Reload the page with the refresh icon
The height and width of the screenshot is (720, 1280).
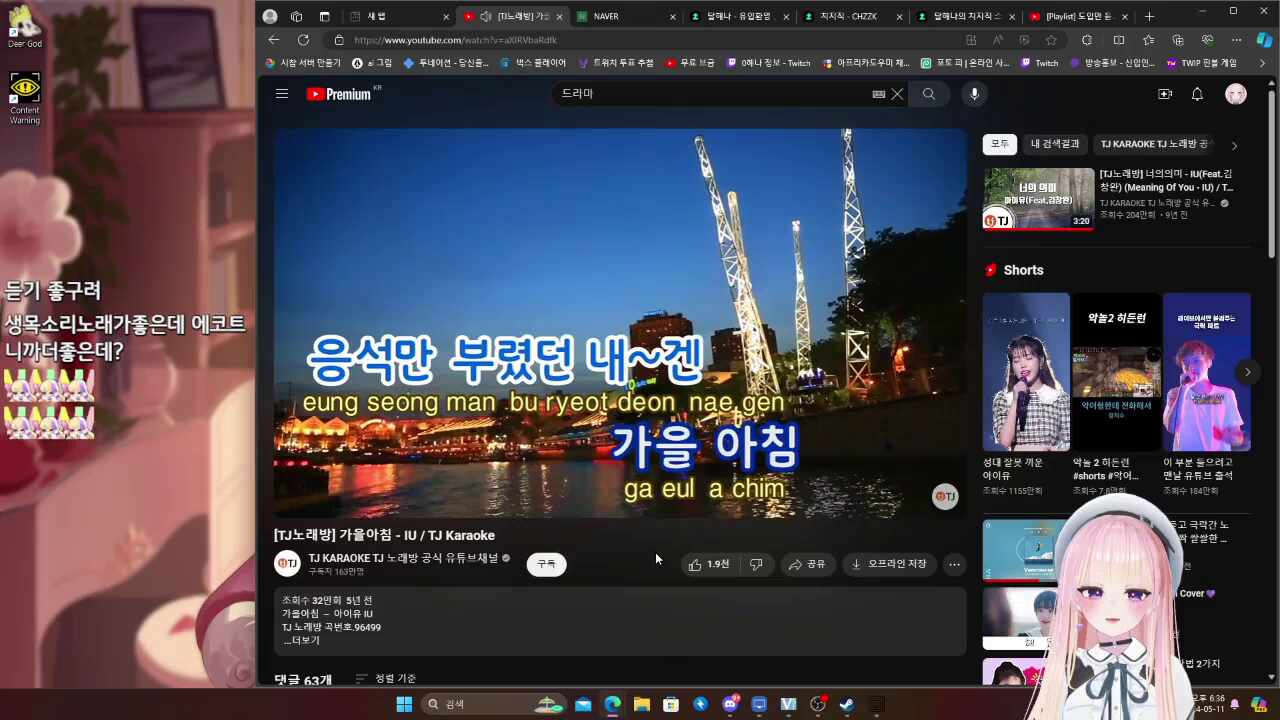click(303, 40)
